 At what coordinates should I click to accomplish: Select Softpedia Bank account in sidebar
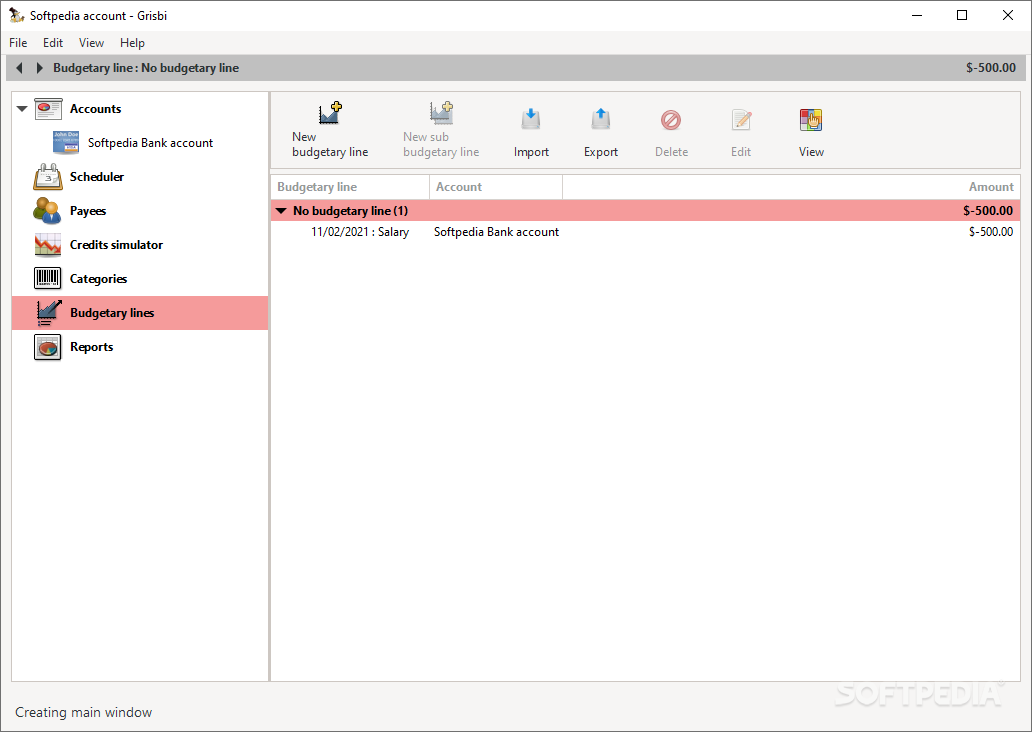pos(150,143)
